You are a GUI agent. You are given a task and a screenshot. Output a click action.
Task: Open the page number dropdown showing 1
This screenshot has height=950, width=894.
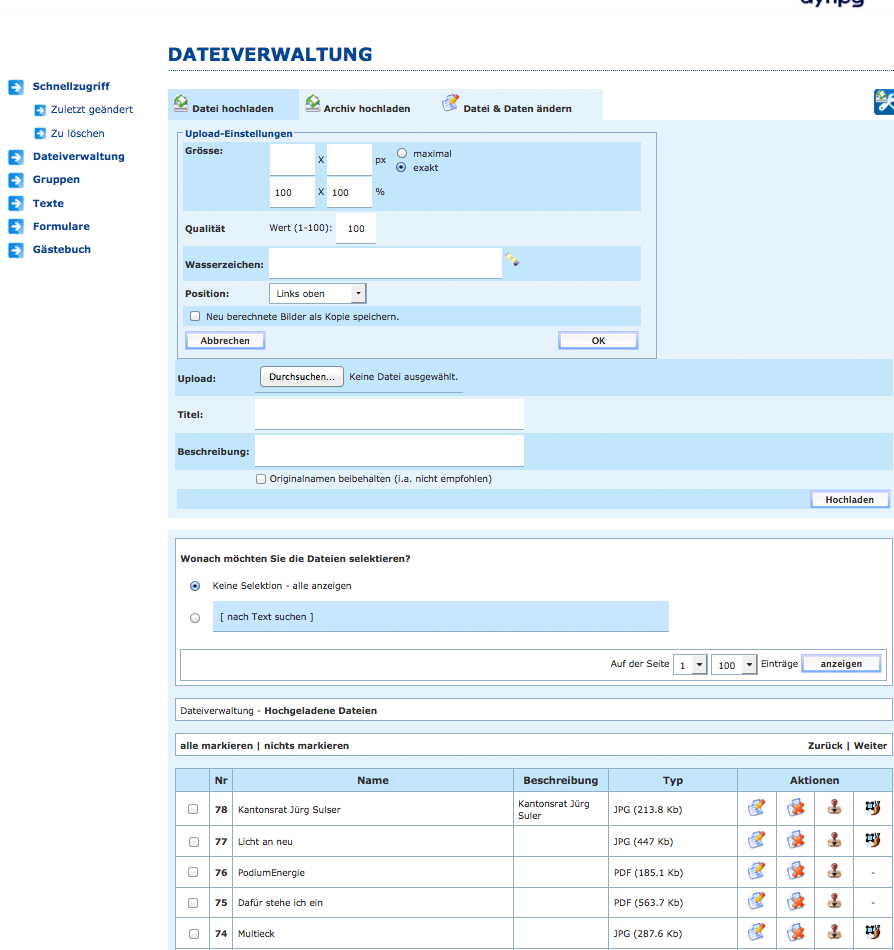point(690,665)
